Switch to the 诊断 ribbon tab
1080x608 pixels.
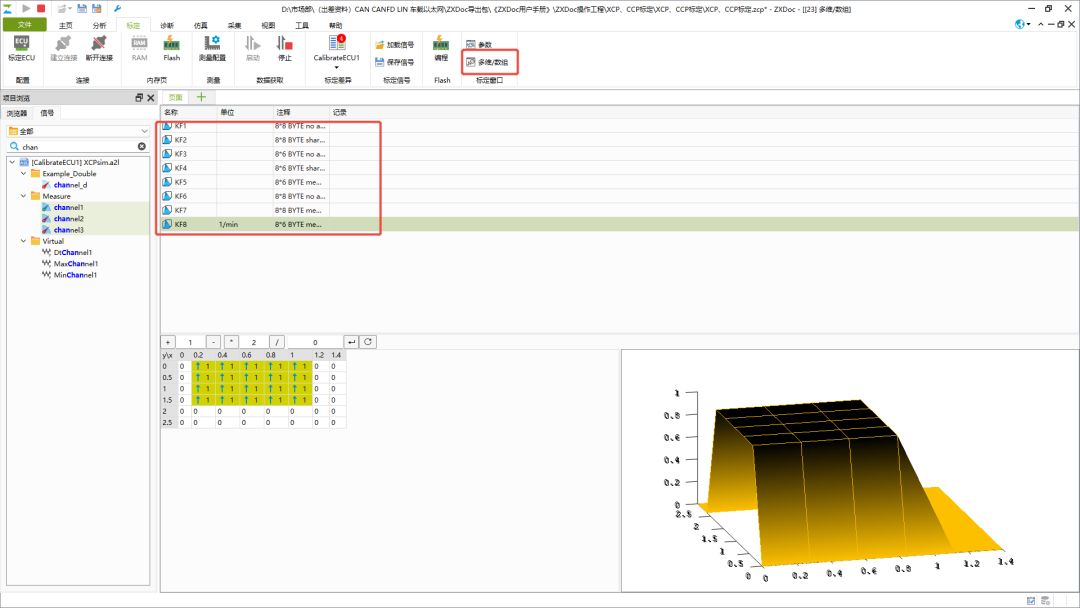(x=166, y=25)
